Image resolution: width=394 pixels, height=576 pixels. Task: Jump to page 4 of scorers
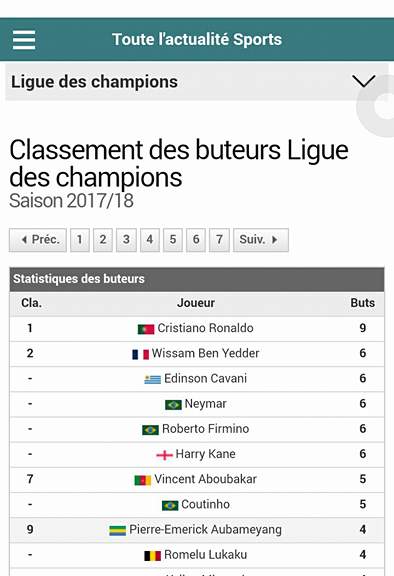[x=149, y=240]
